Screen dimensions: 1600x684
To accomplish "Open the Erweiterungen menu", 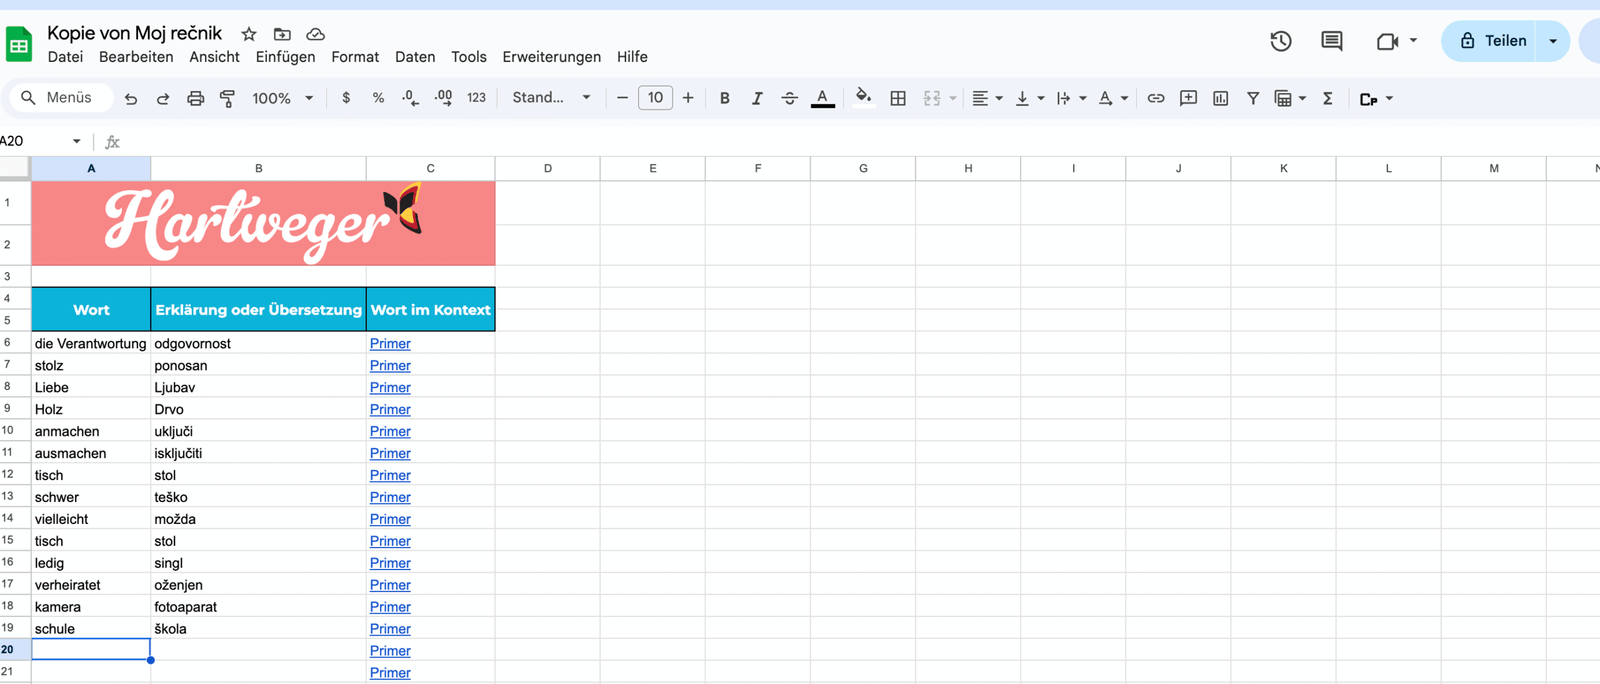I will 551,57.
